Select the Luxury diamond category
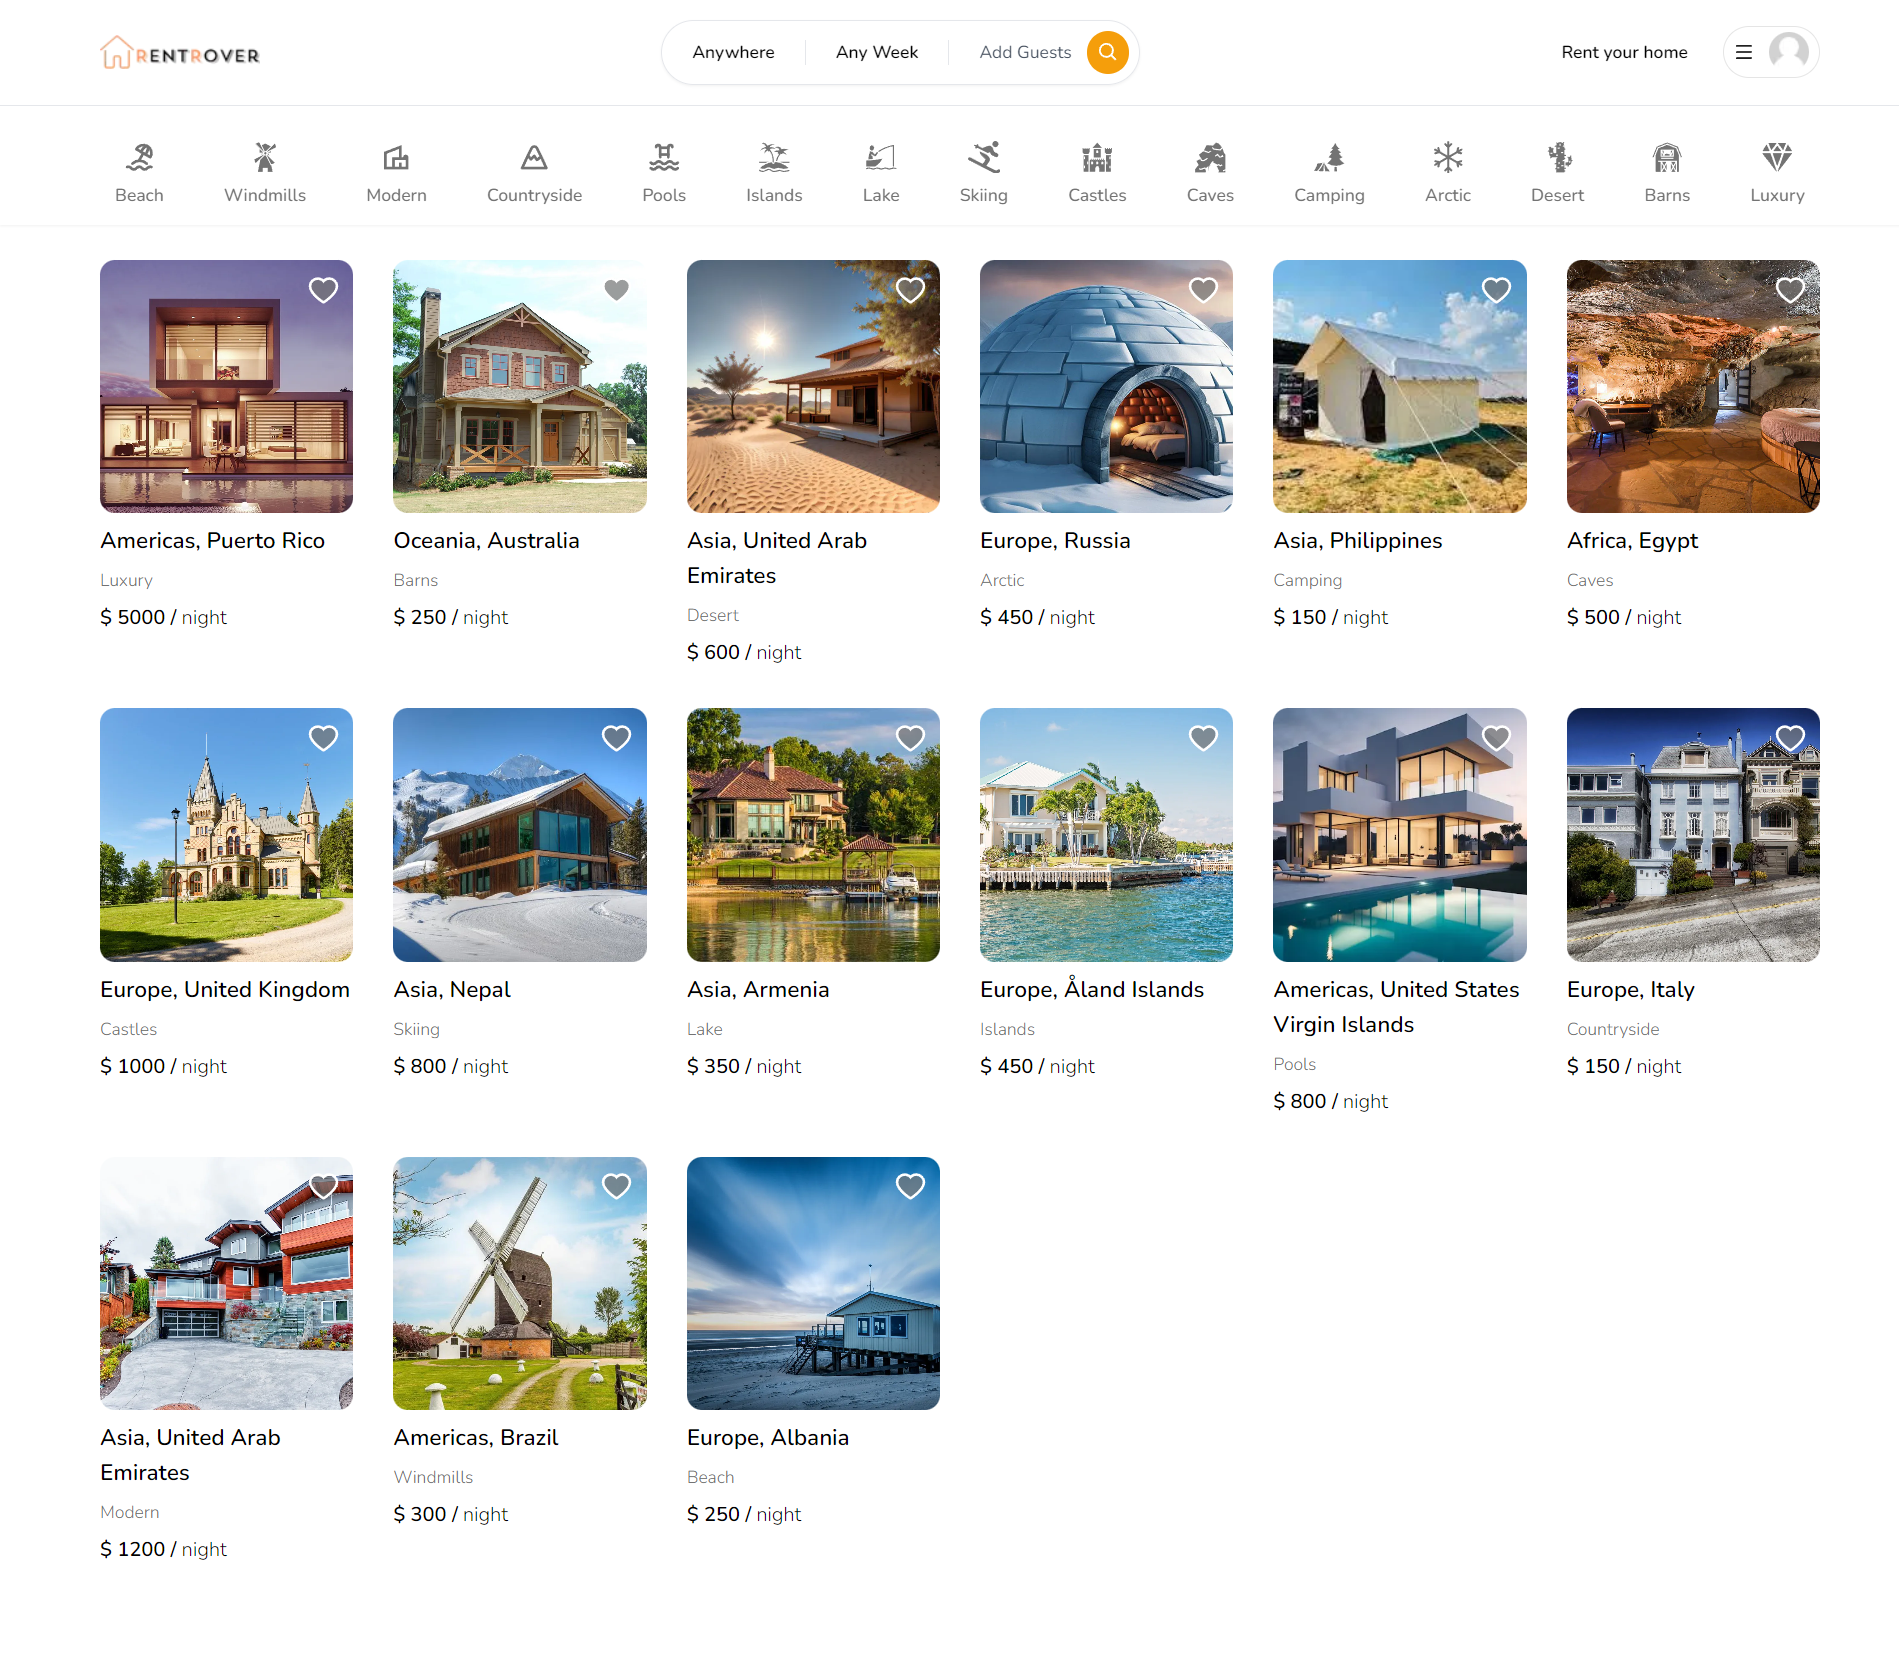The height and width of the screenshot is (1655, 1899). pos(1777,172)
